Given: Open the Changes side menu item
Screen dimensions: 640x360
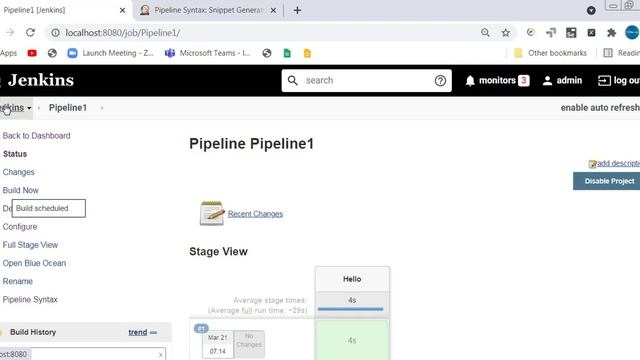Looking at the screenshot, I should tap(18, 172).
